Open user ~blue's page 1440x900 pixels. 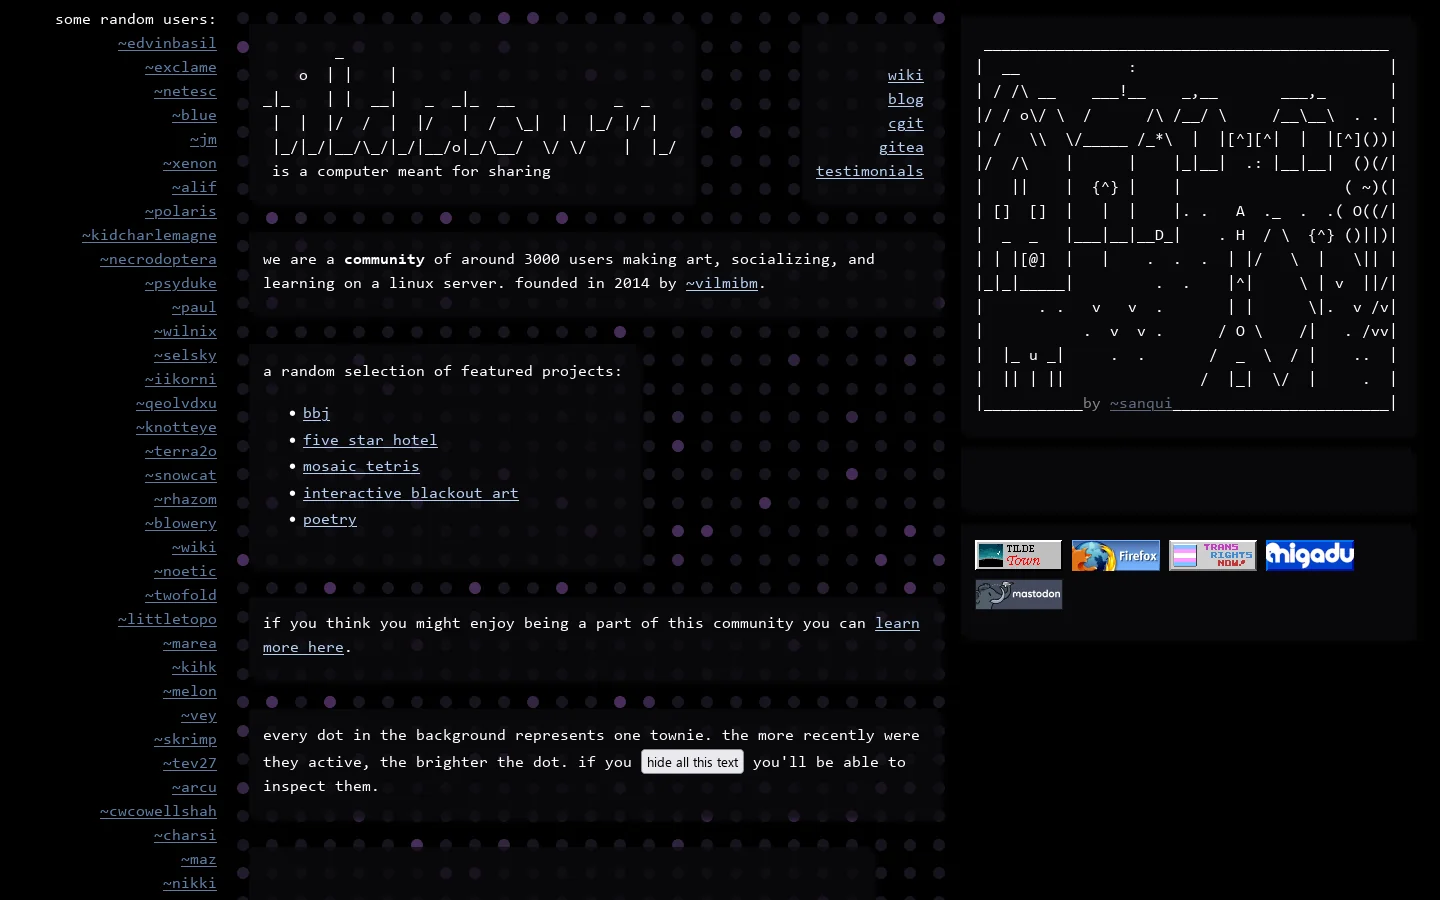click(194, 115)
